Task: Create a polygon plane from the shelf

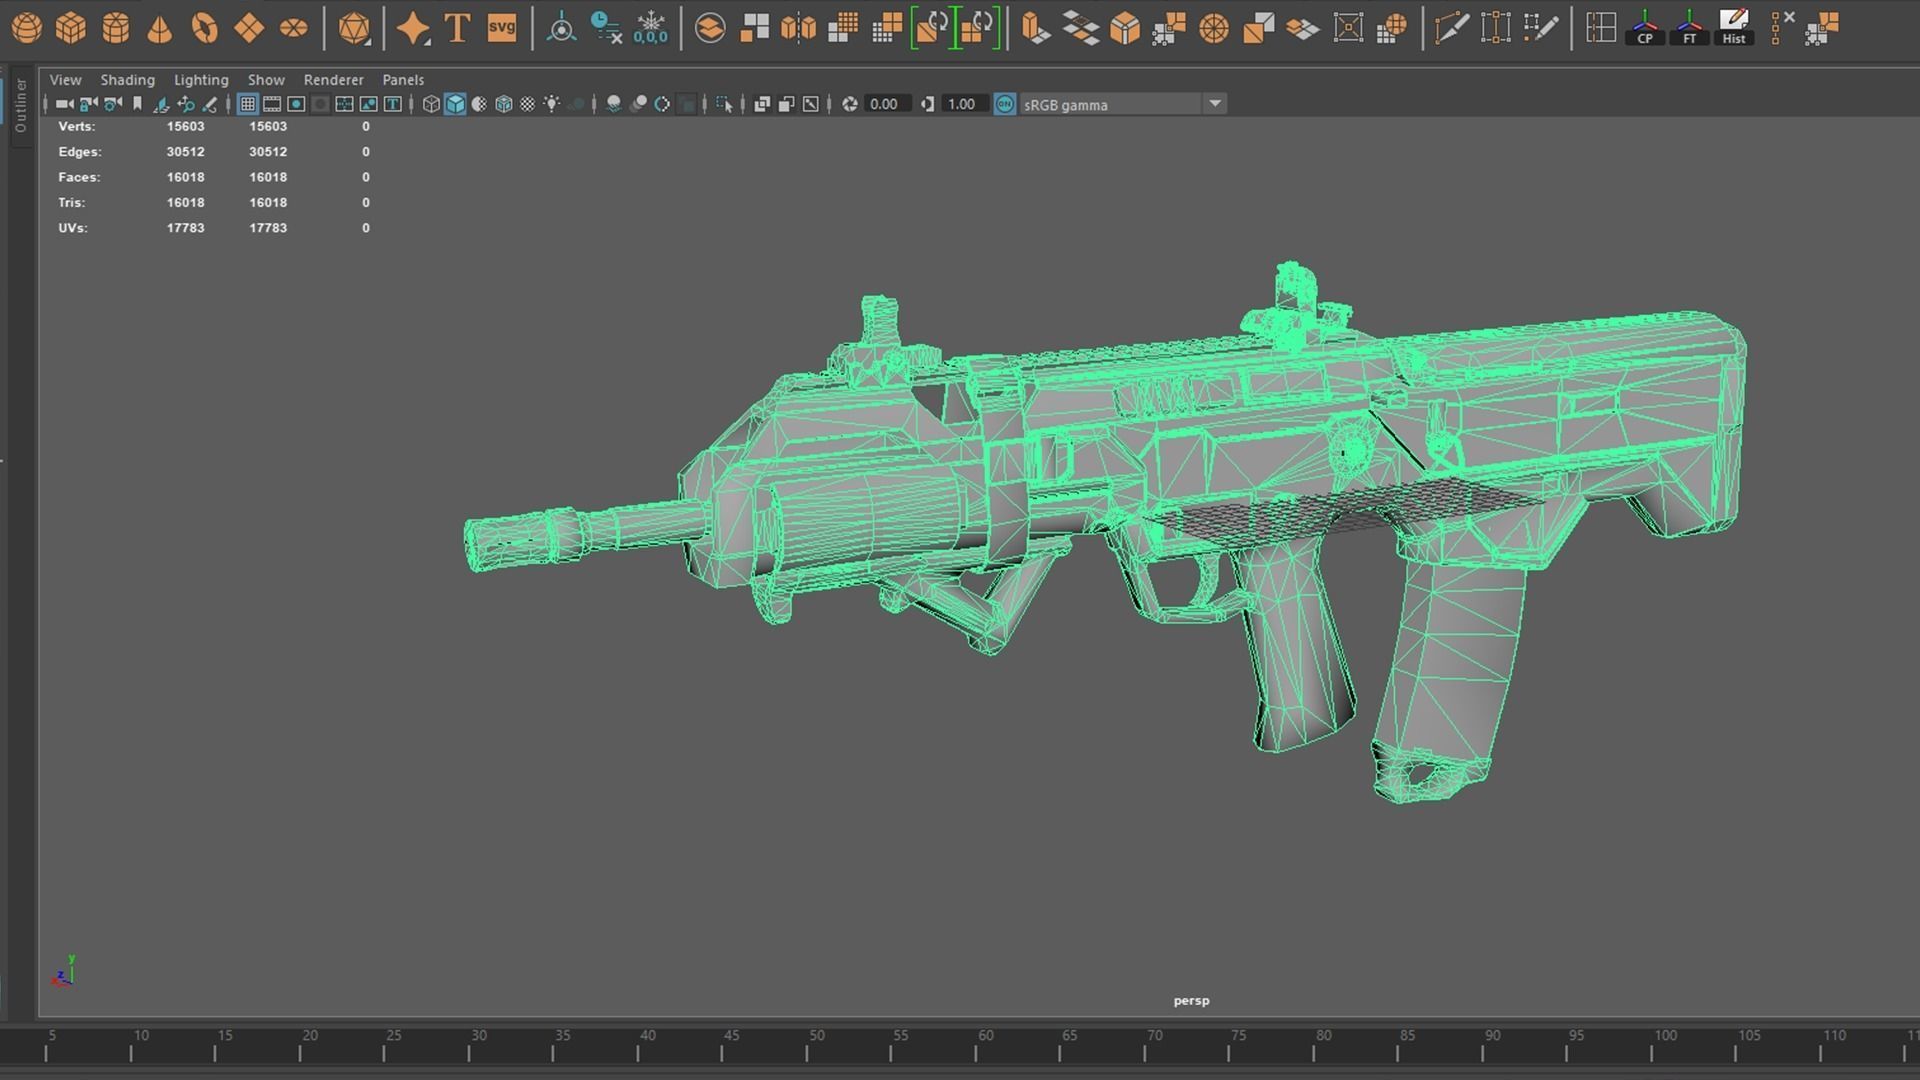Action: (249, 28)
